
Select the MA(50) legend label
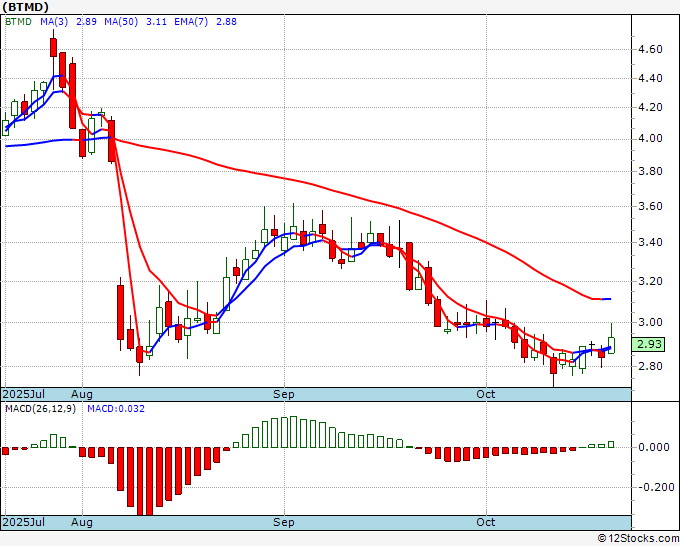(x=121, y=22)
